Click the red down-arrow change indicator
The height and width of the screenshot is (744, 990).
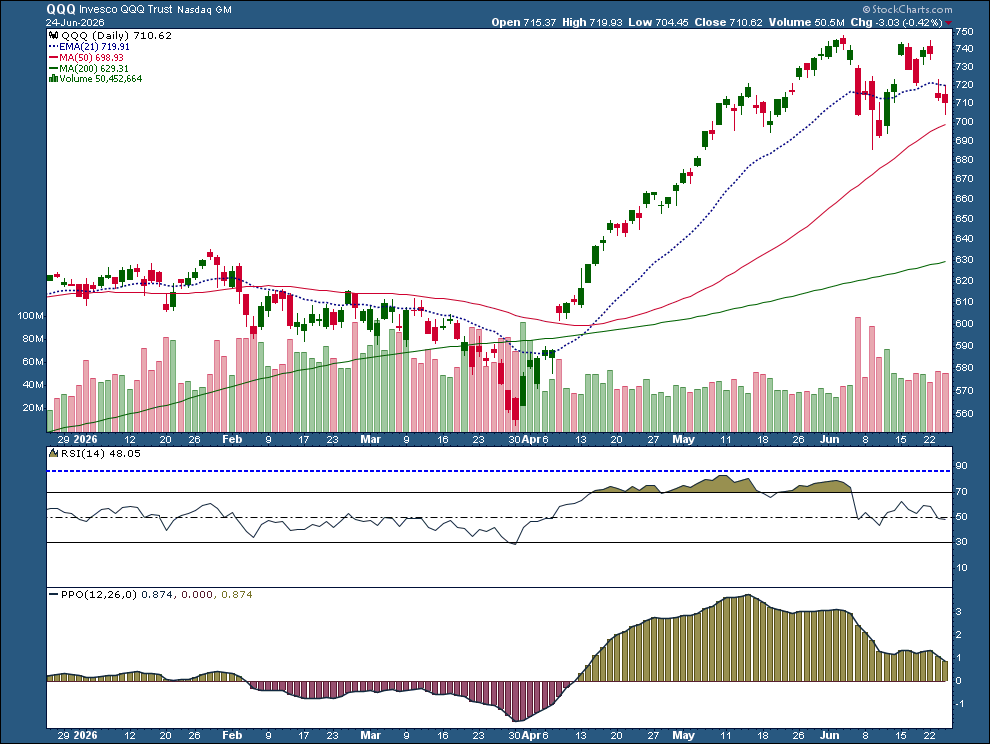pyautogui.click(x=948, y=23)
